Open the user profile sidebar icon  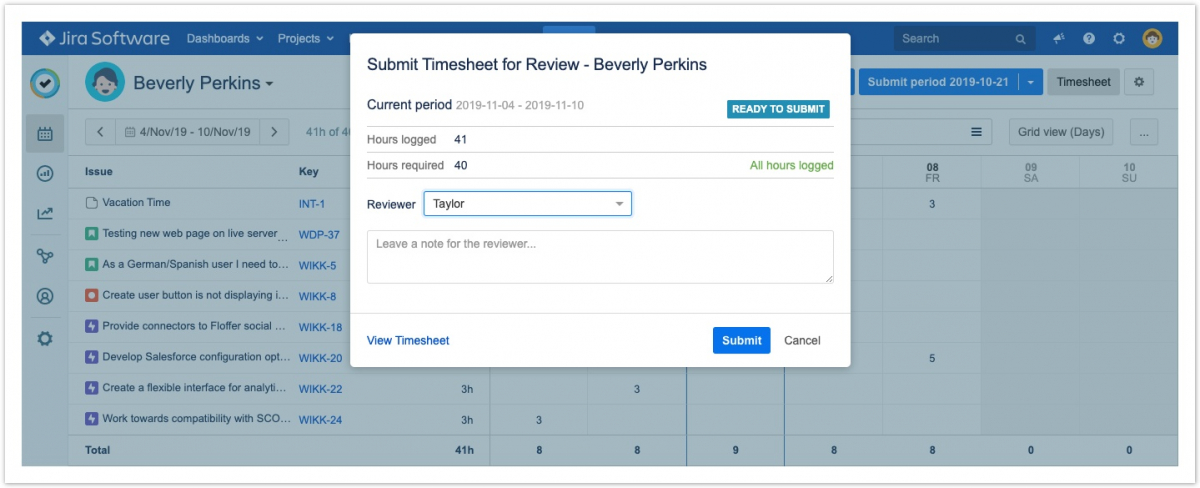[x=45, y=296]
